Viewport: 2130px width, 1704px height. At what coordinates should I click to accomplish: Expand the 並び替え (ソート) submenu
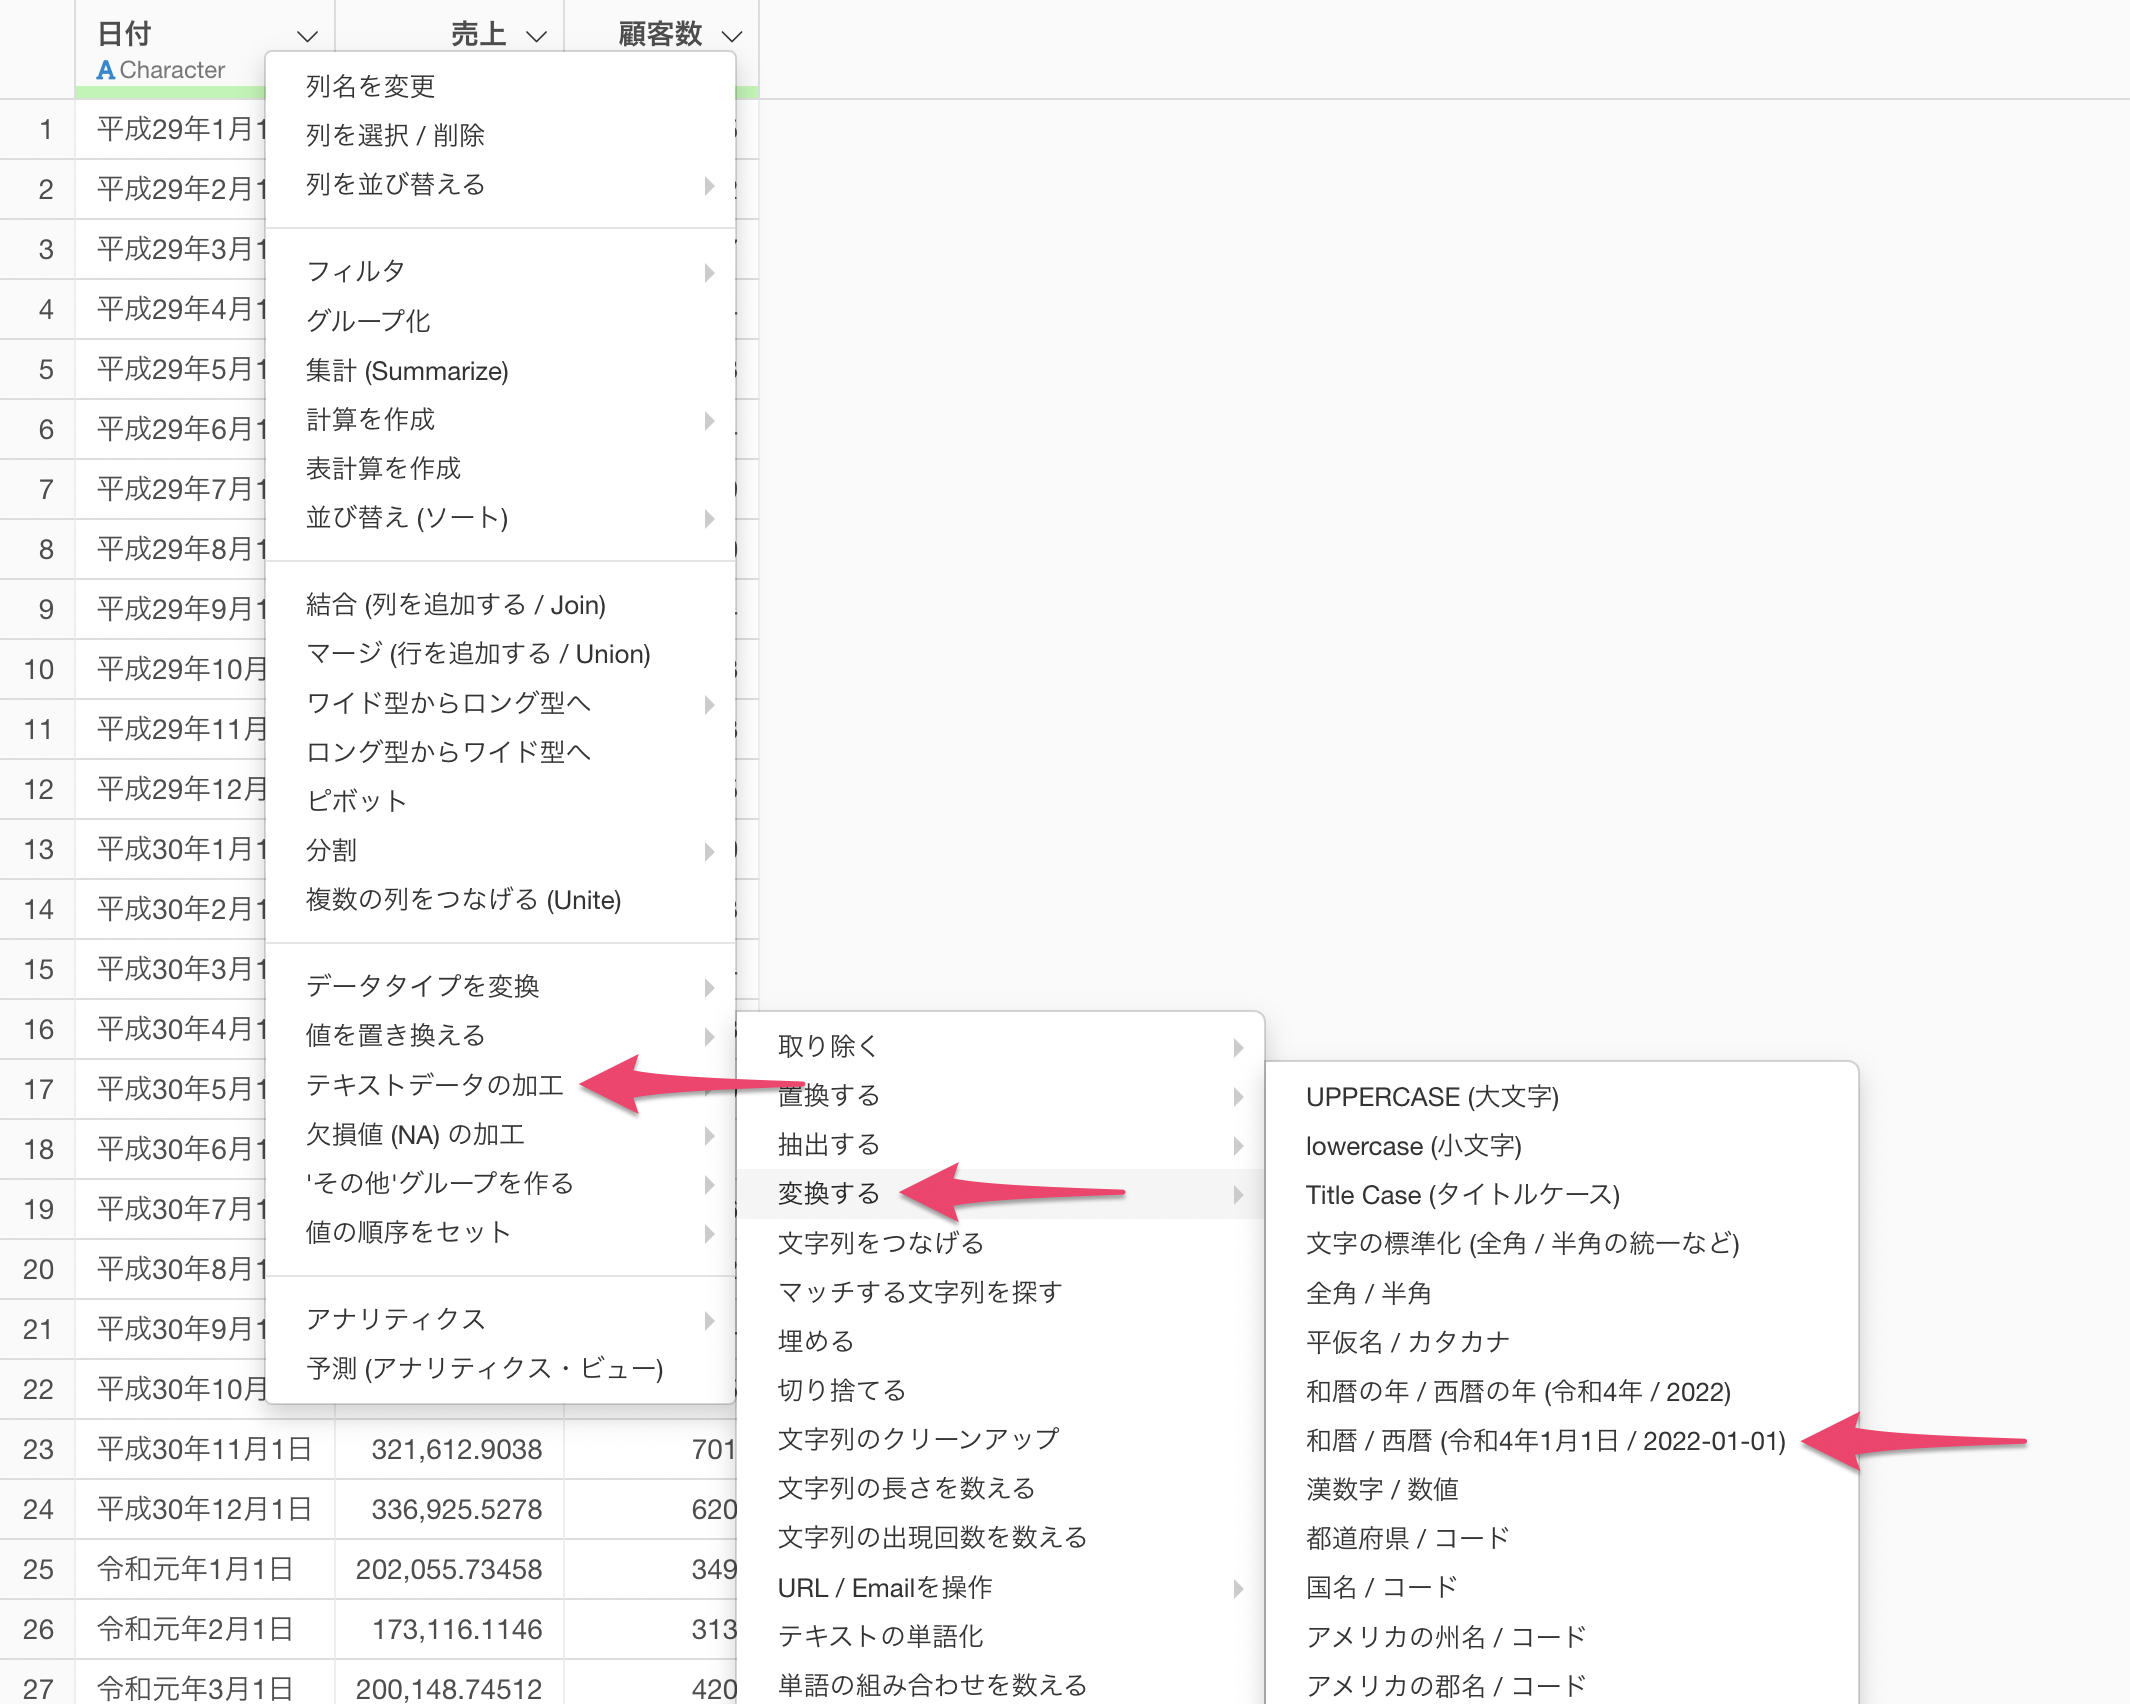tap(500, 517)
